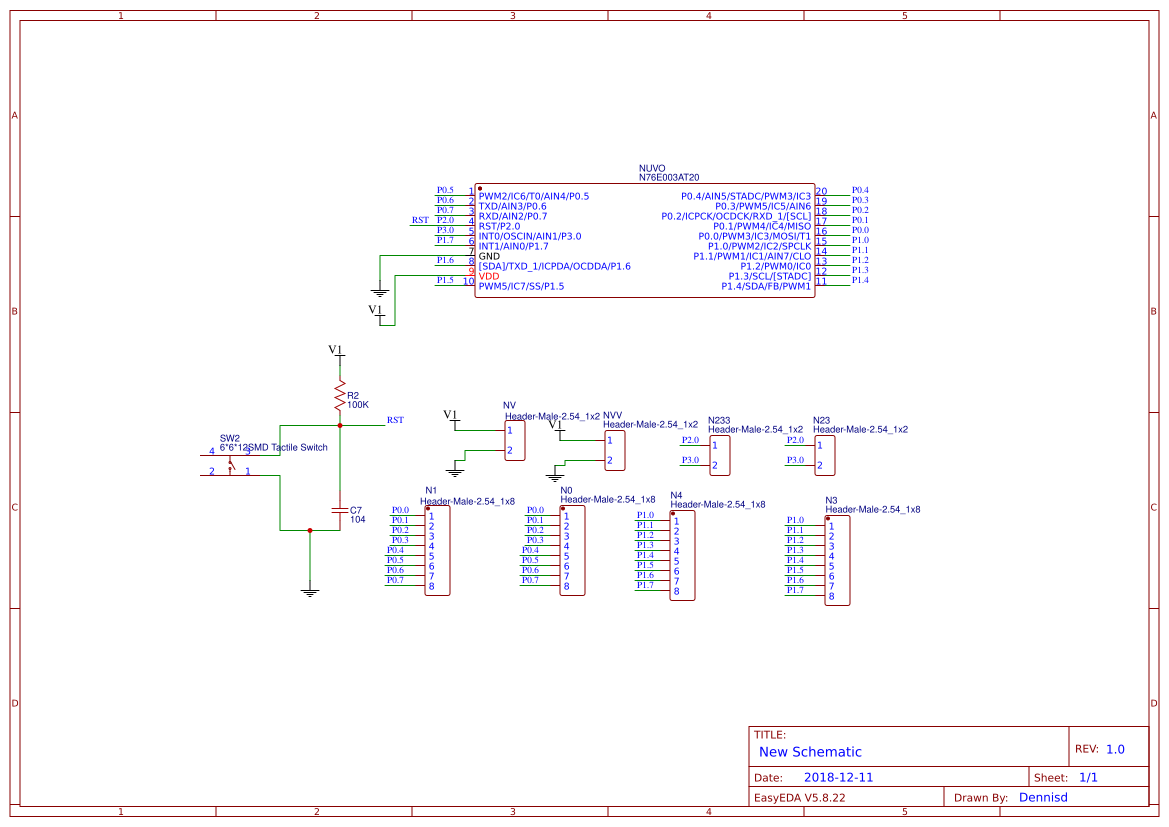Select pin name P0.0/PWM3/IC3/MOSI/T1

click(754, 236)
